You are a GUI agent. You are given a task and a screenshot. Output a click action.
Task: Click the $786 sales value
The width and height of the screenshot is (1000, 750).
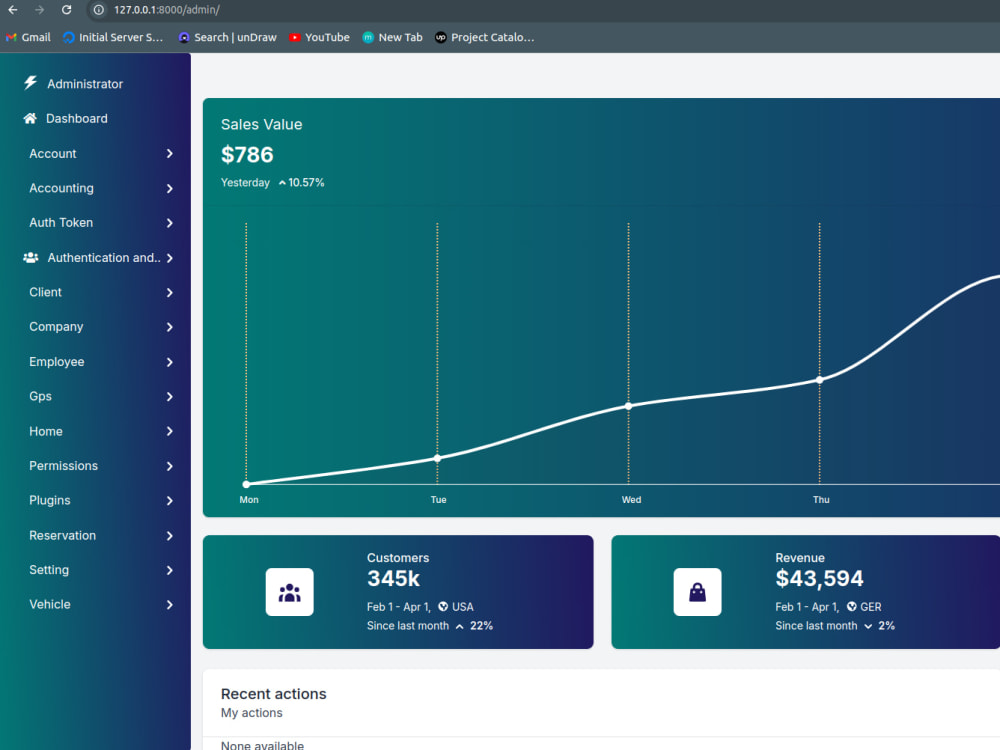click(x=247, y=155)
